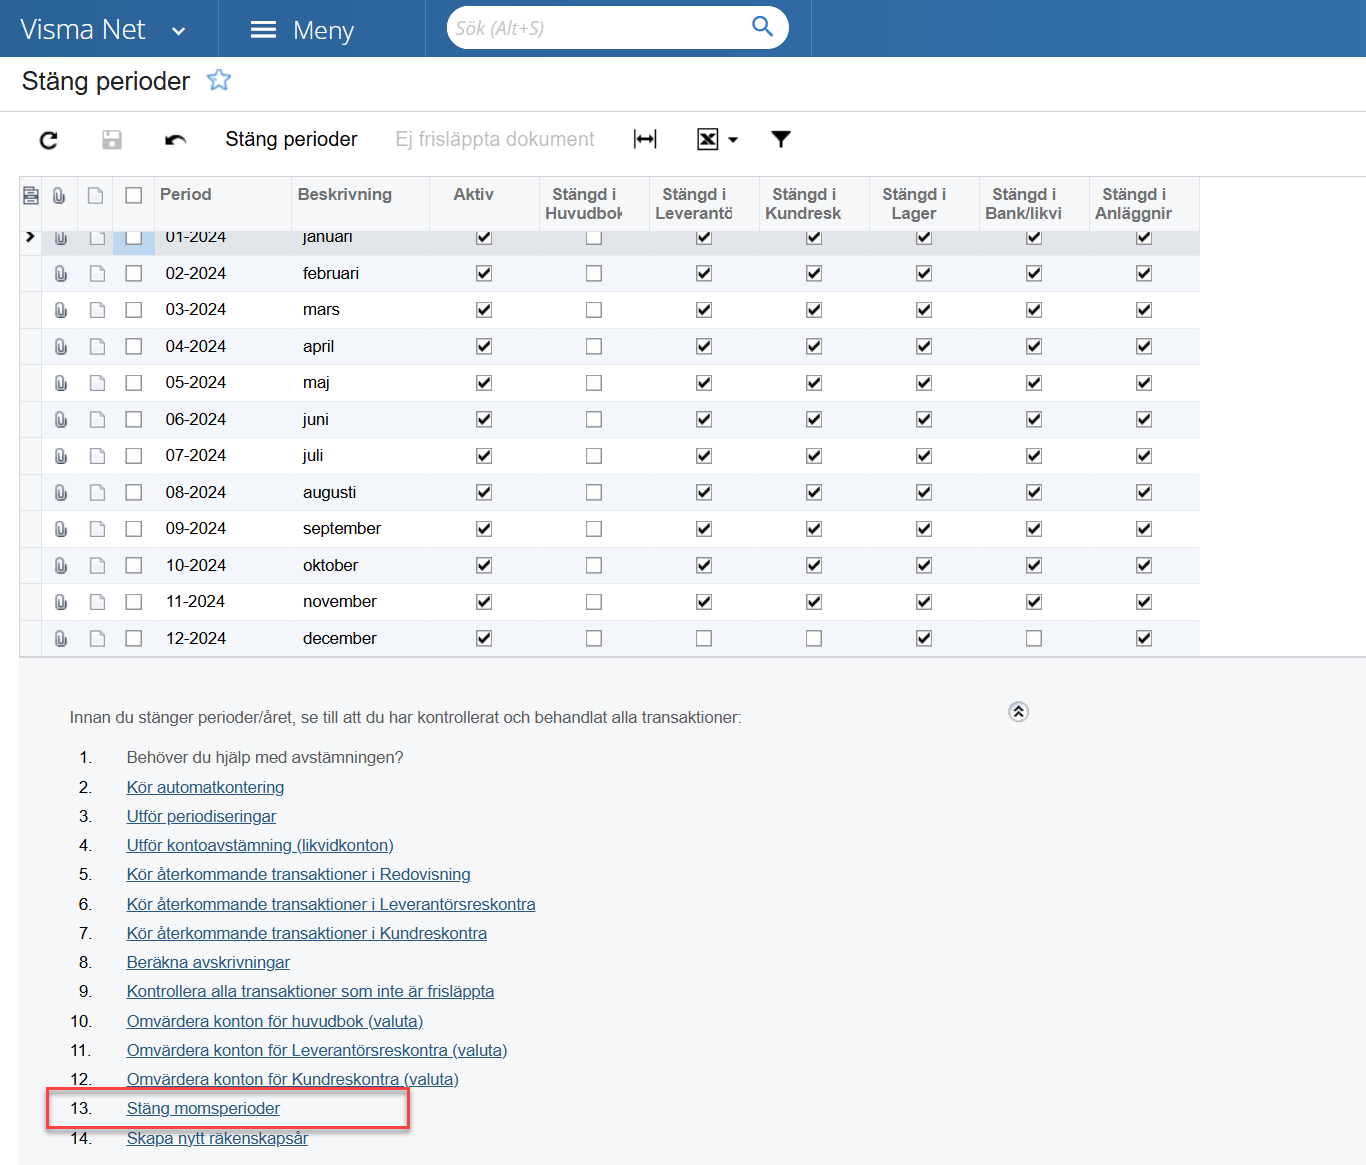
Task: Click the Stäng perioder toolbar button
Action: pos(291,139)
